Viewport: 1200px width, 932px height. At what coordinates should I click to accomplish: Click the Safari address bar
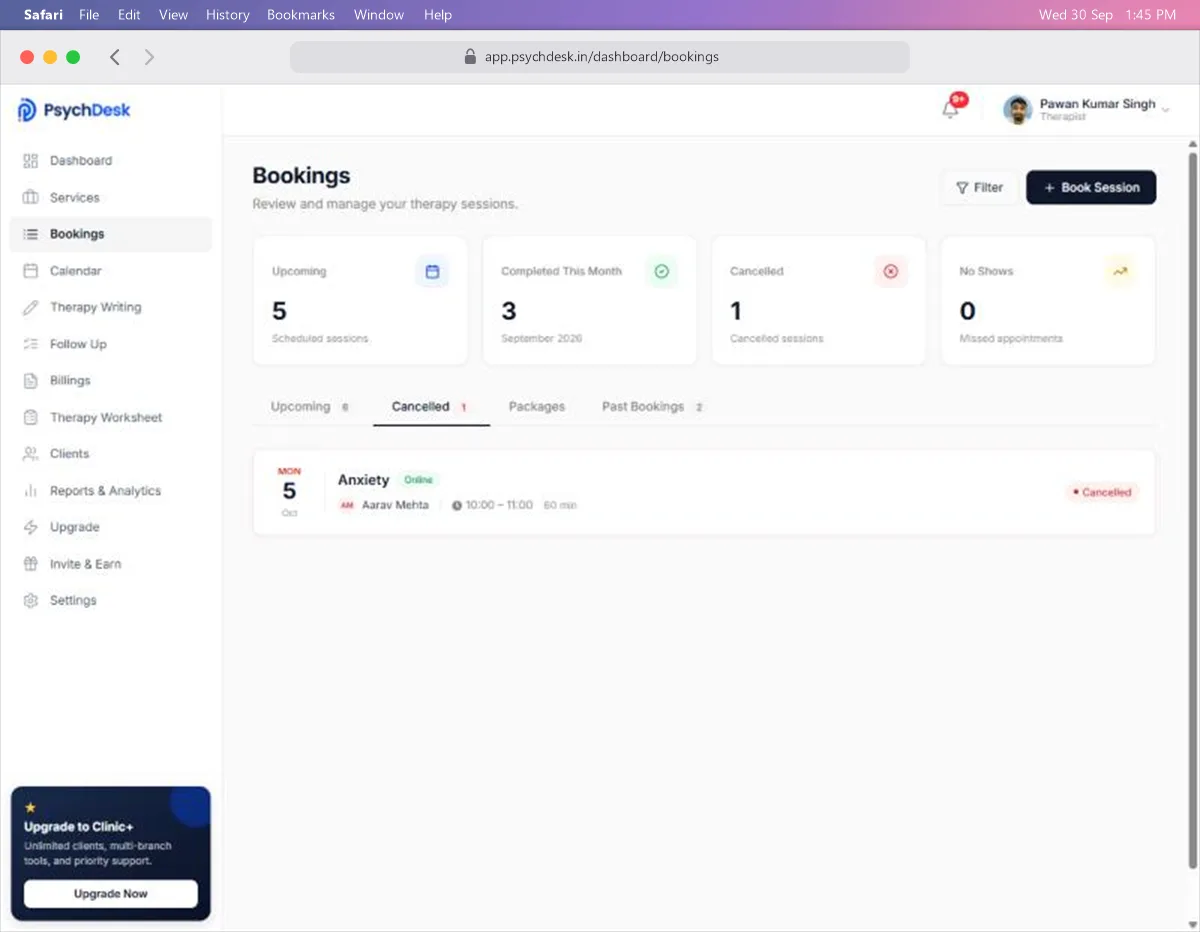(x=600, y=57)
